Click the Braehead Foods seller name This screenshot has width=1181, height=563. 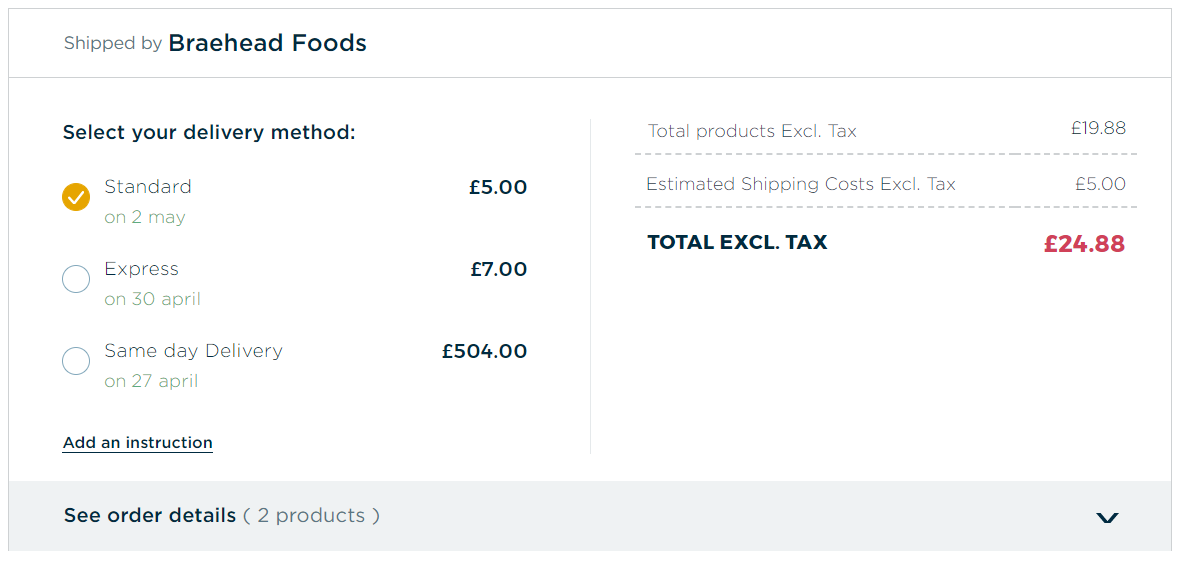click(267, 44)
